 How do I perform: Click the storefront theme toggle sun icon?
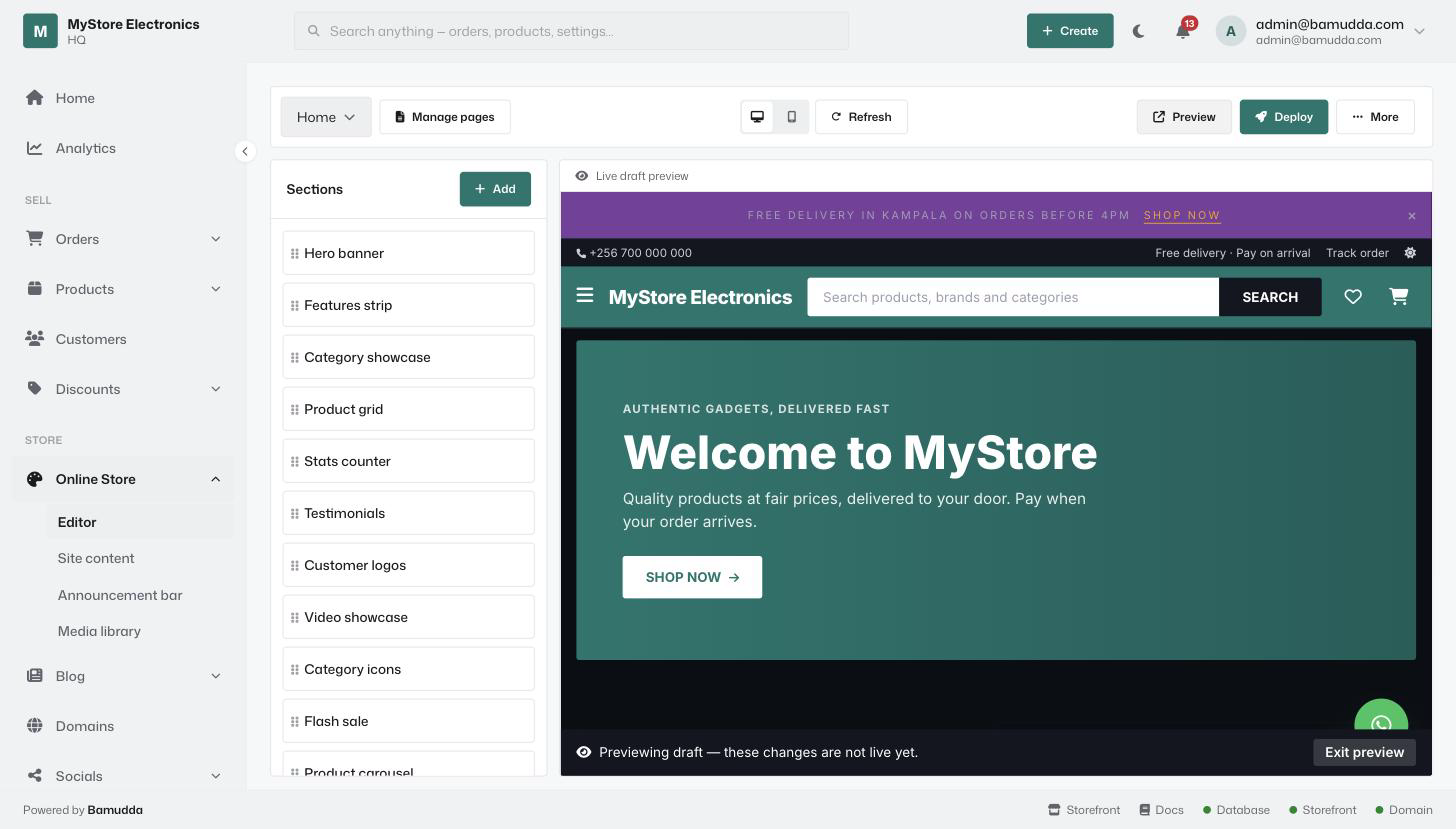coord(1410,253)
